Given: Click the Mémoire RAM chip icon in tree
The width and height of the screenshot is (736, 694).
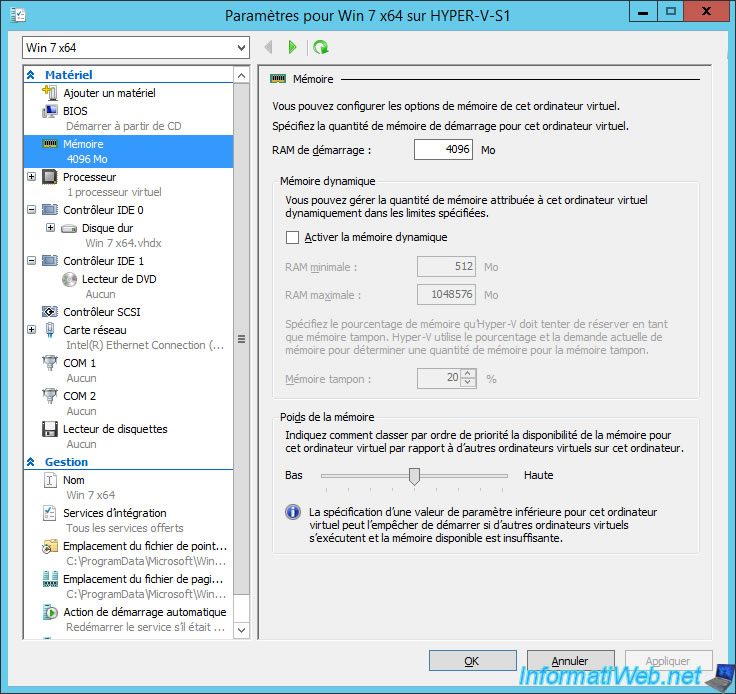Looking at the screenshot, I should click(50, 144).
